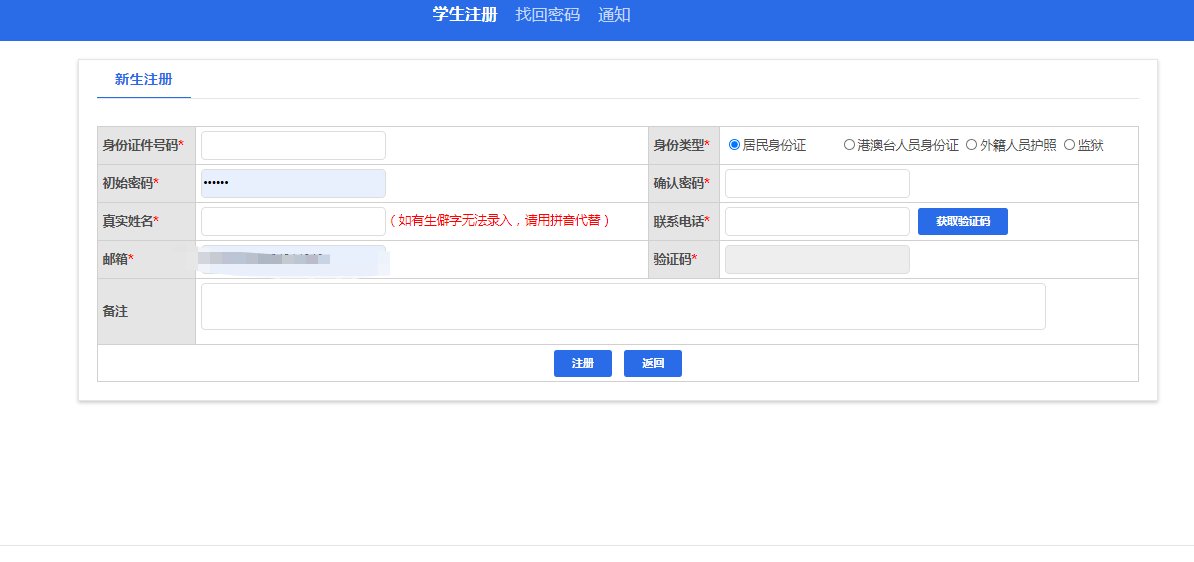Image resolution: width=1194 pixels, height=562 pixels.
Task: Focus the 确认密码 input field
Action: click(817, 184)
